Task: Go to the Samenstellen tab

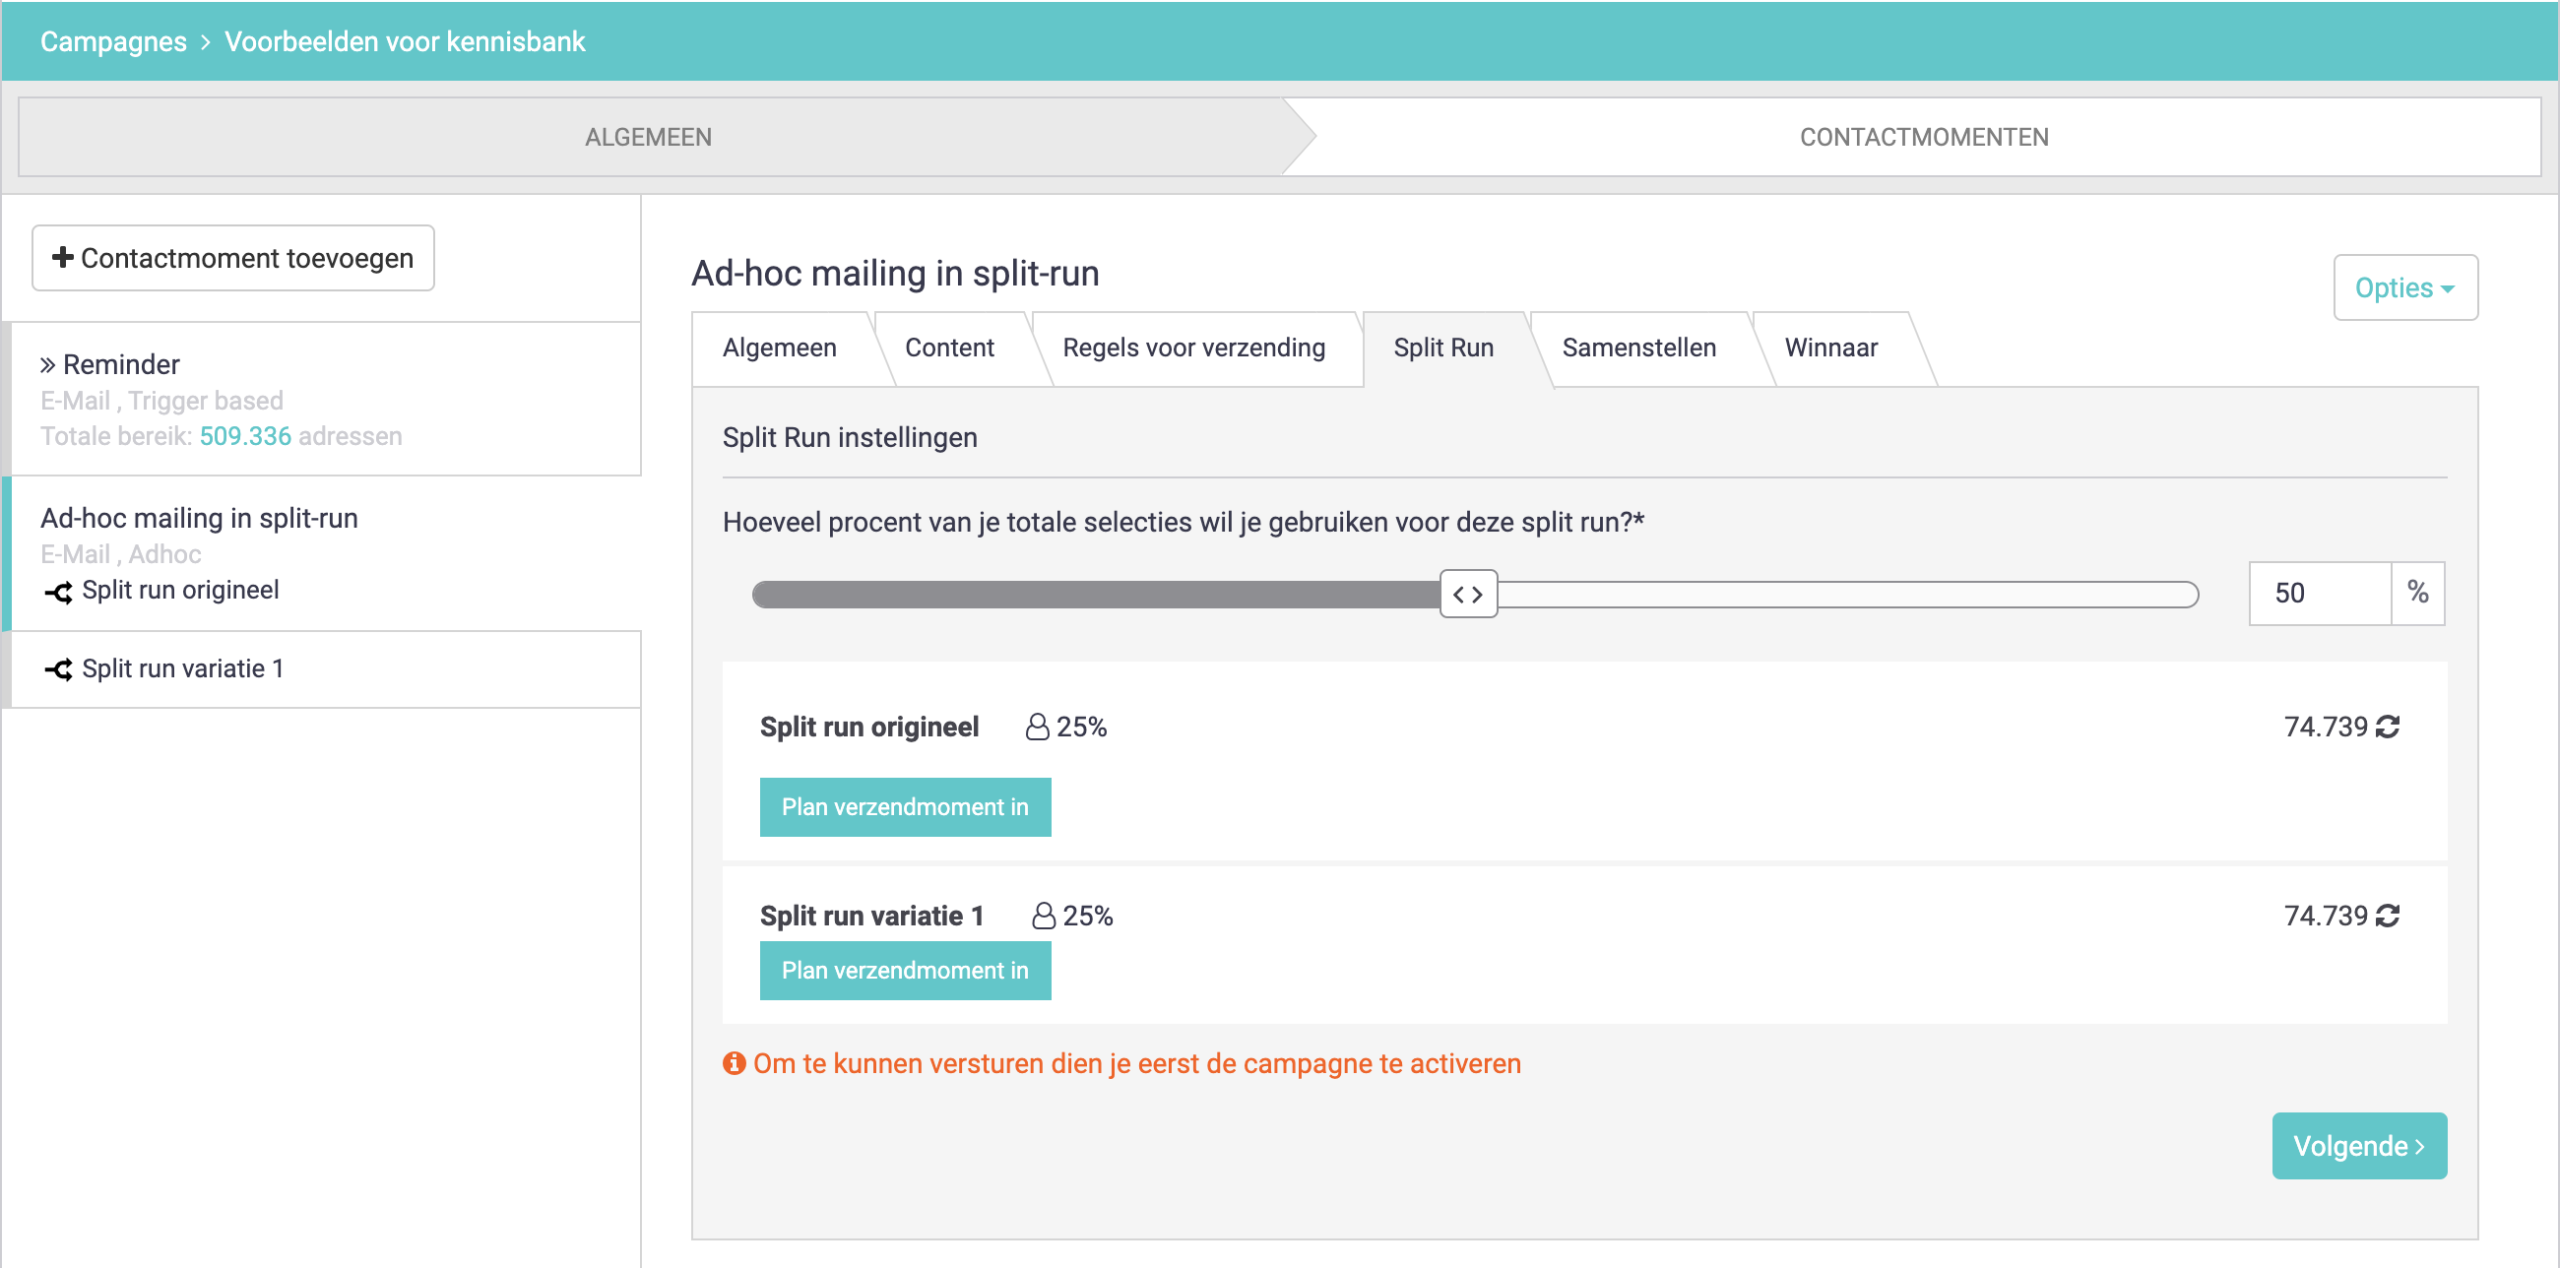Action: (x=1639, y=348)
